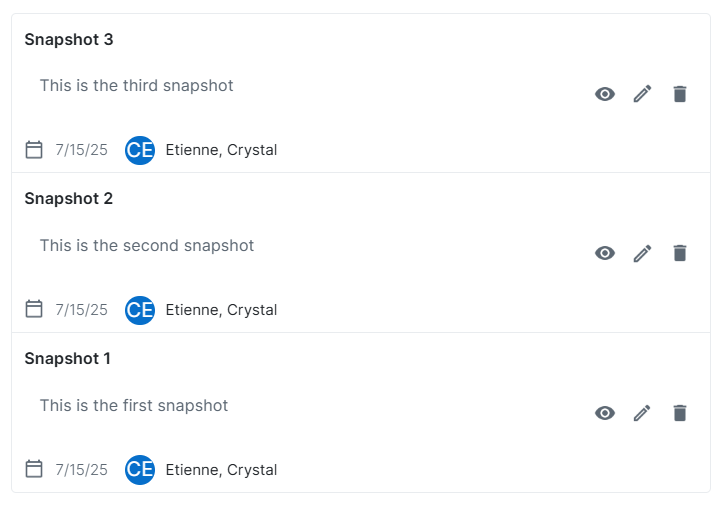Click "This is the second snapshot" description

click(147, 246)
